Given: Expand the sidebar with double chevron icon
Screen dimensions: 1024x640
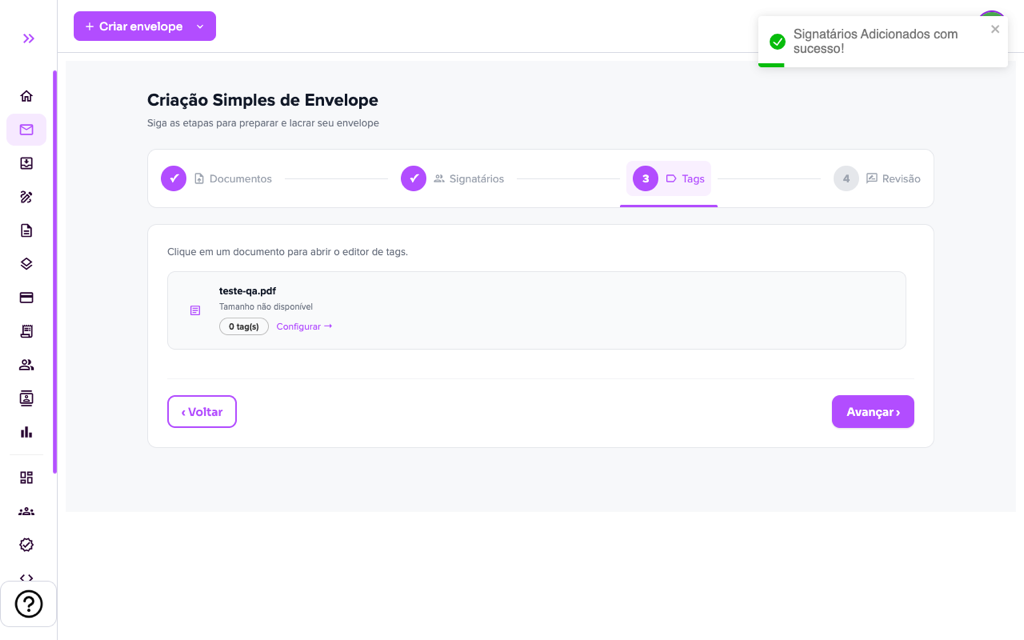Looking at the screenshot, I should 28,39.
